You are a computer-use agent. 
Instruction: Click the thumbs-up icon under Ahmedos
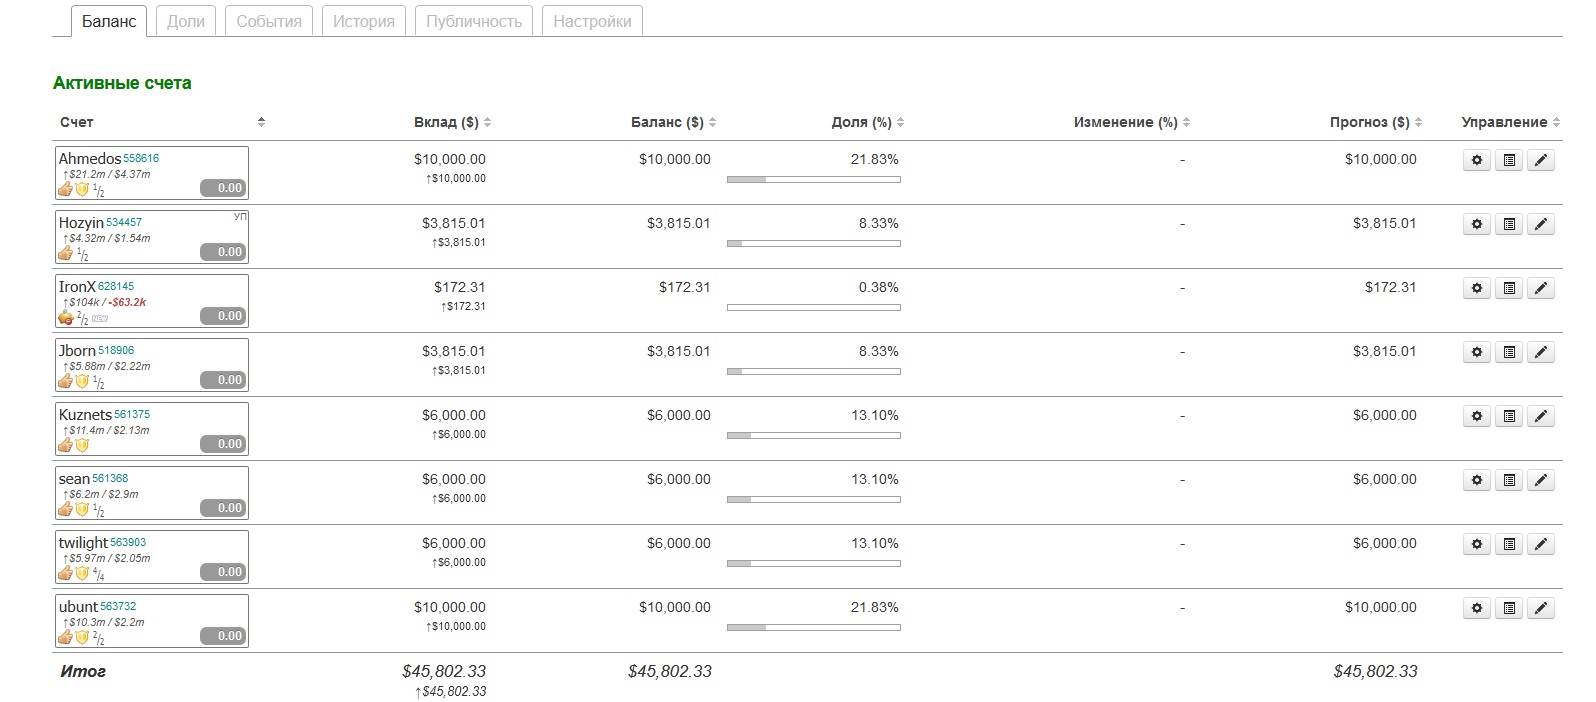coord(66,189)
